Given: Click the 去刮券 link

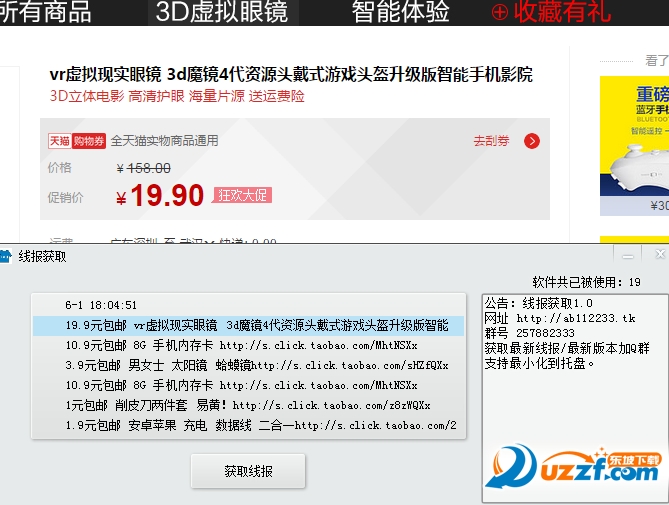Looking at the screenshot, I should [x=492, y=141].
